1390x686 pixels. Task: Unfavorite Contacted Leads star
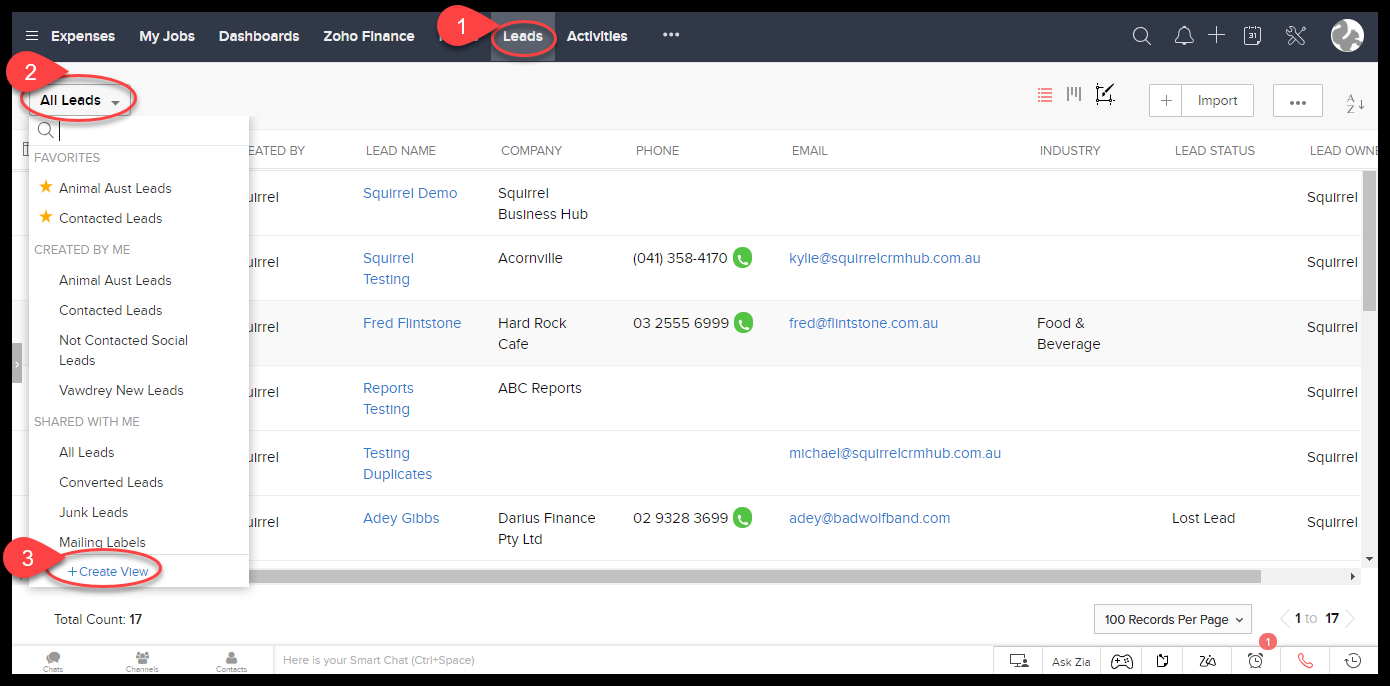[x=45, y=217]
